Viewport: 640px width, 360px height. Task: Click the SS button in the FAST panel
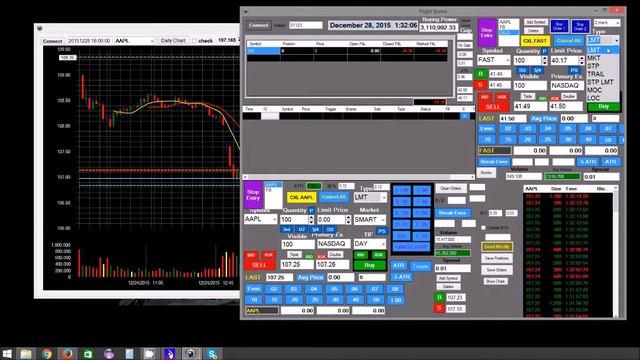pos(522,71)
